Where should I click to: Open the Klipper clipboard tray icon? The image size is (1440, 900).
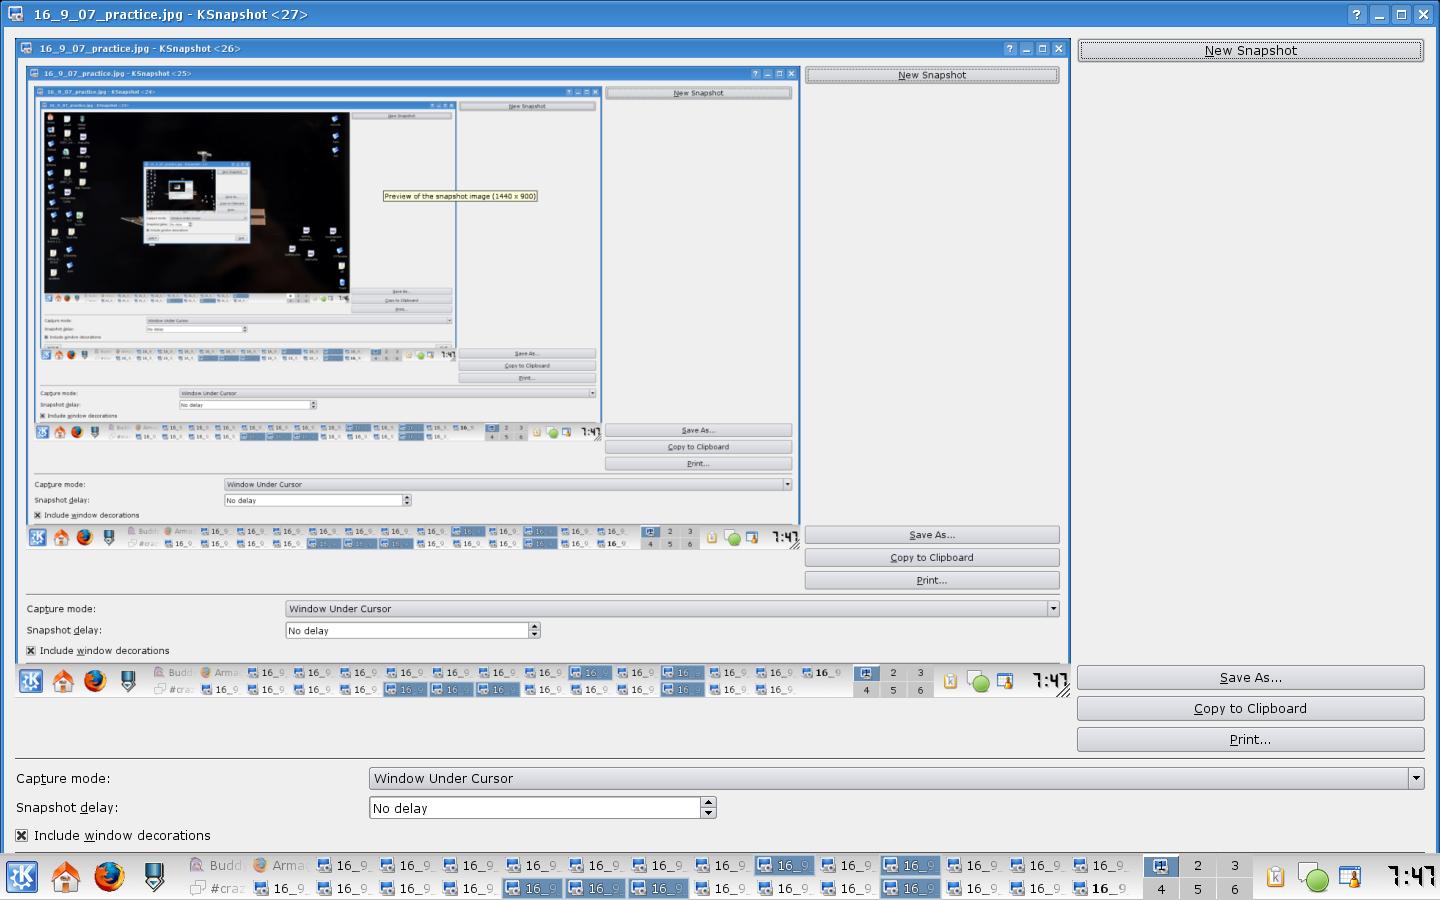tap(1275, 877)
